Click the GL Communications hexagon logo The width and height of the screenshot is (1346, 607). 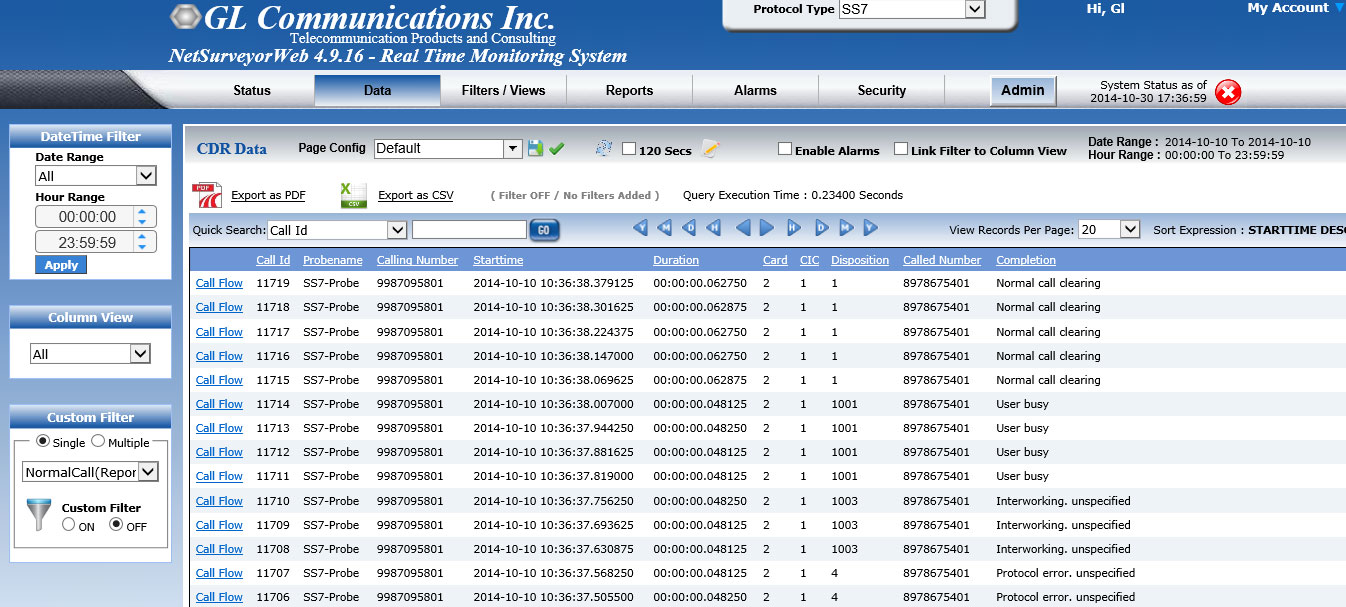point(186,16)
